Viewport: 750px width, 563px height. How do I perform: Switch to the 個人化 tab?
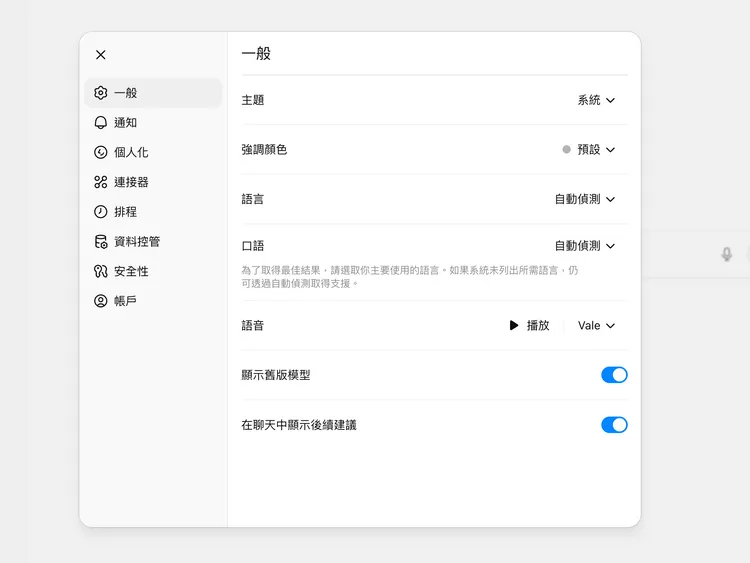click(x=153, y=152)
